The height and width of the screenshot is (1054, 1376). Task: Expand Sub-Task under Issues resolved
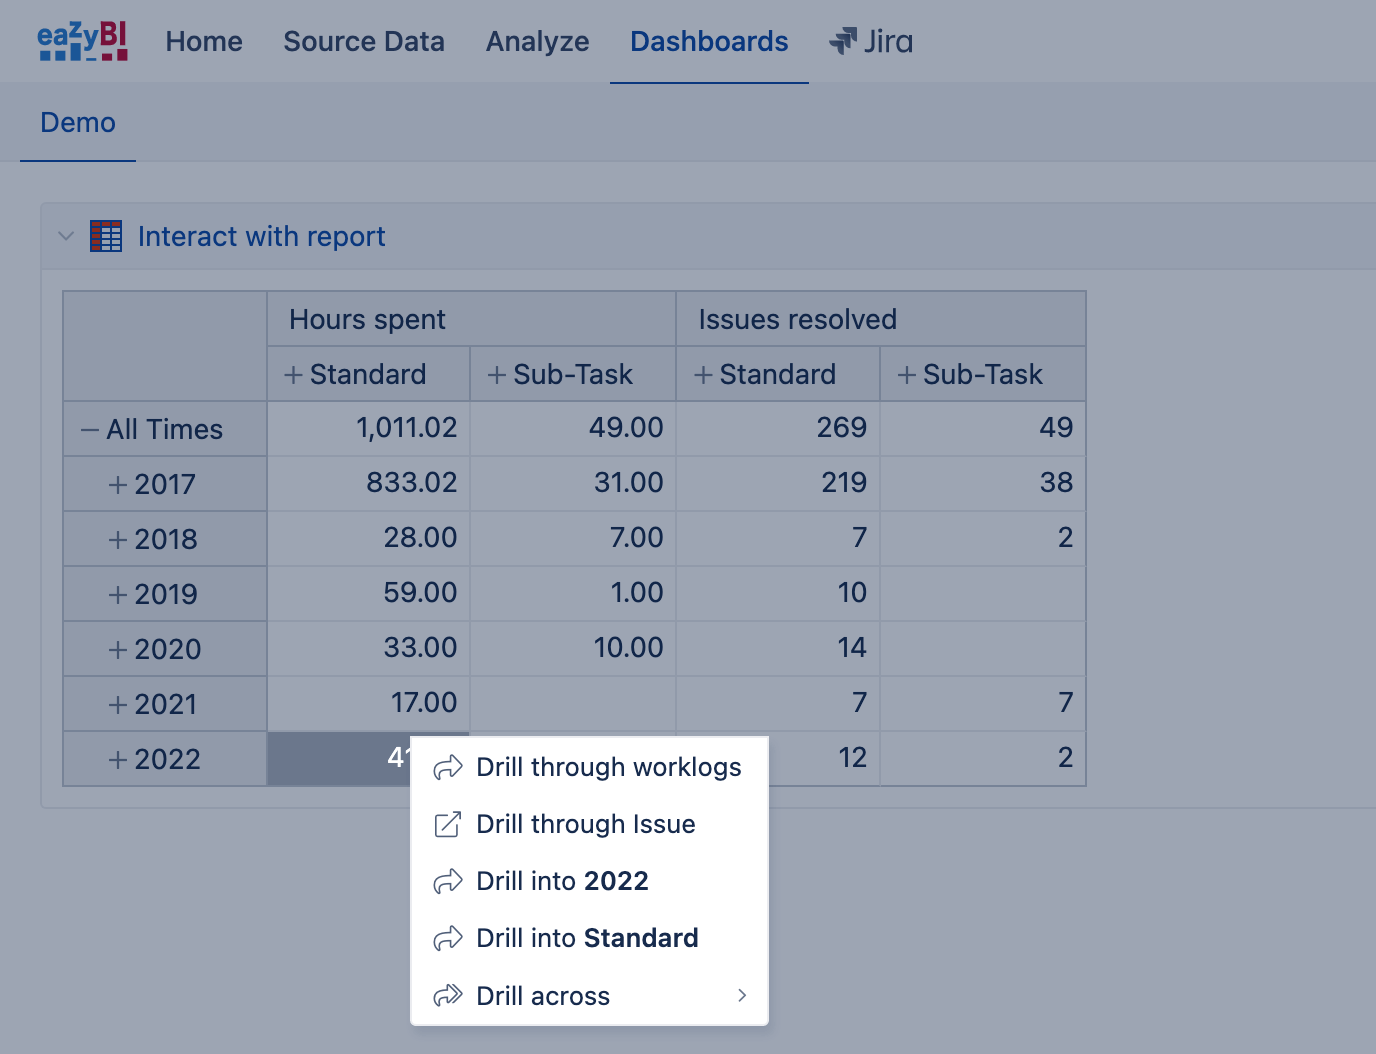pyautogui.click(x=907, y=375)
